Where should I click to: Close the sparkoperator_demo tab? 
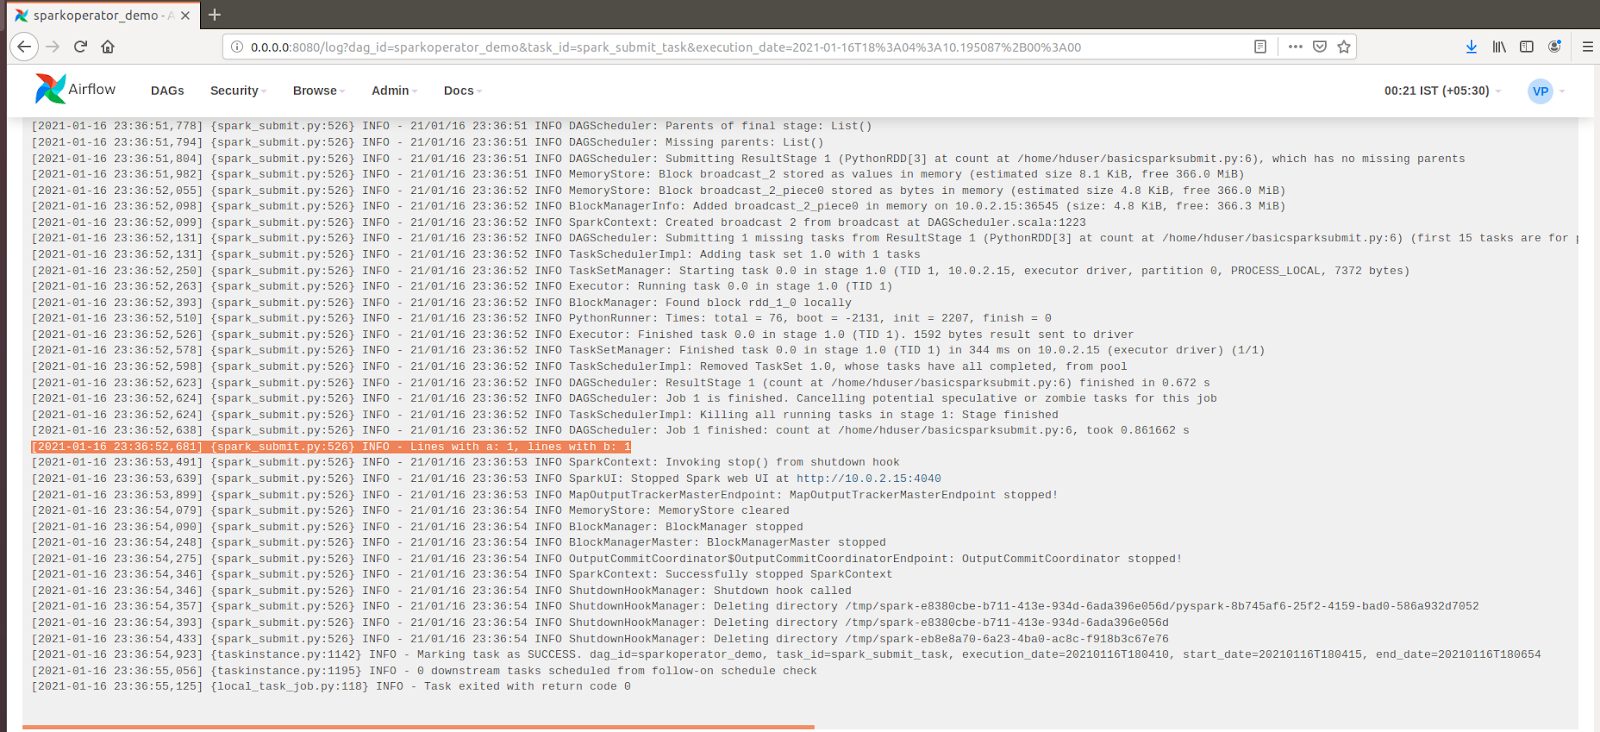[x=185, y=15]
